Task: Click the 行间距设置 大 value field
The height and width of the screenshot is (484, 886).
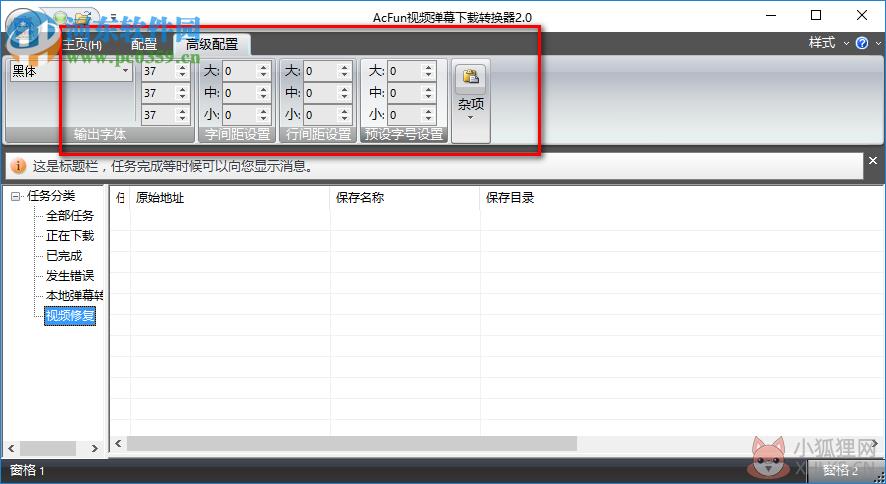Action: 321,71
